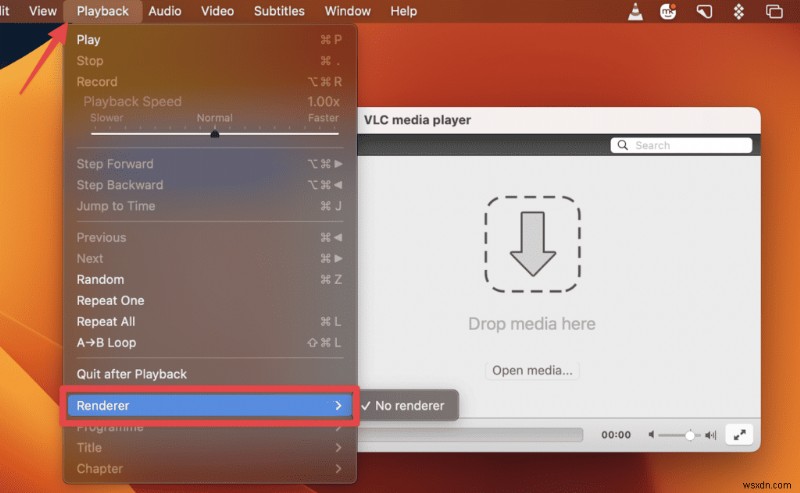Open the Subtitles menu
The image size is (800, 493).
(x=279, y=11)
